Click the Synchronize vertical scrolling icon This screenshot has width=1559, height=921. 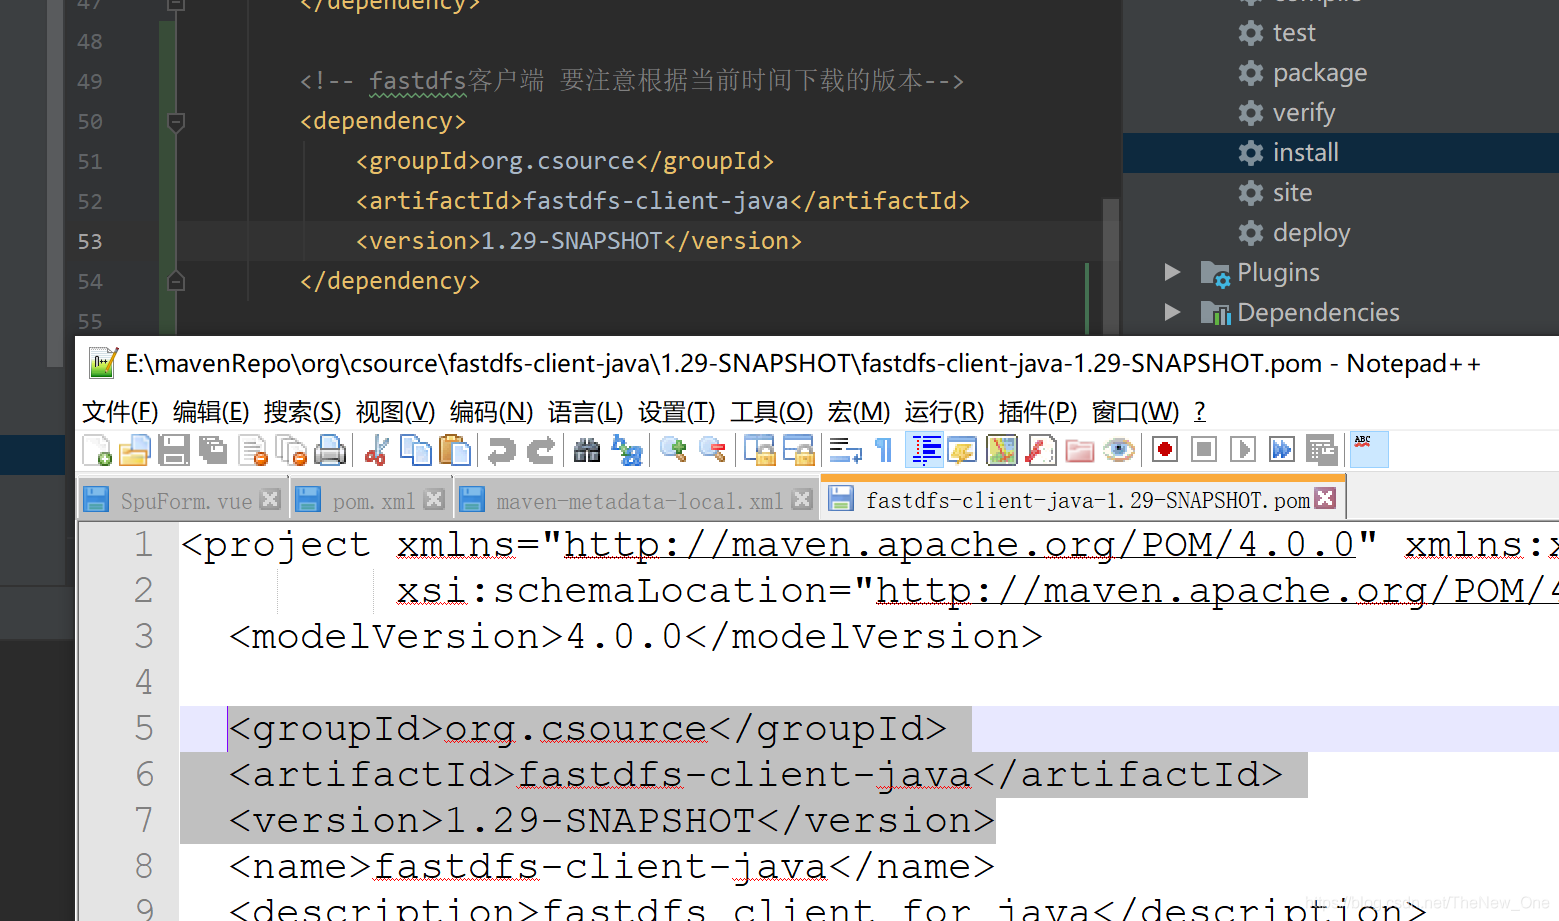759,451
